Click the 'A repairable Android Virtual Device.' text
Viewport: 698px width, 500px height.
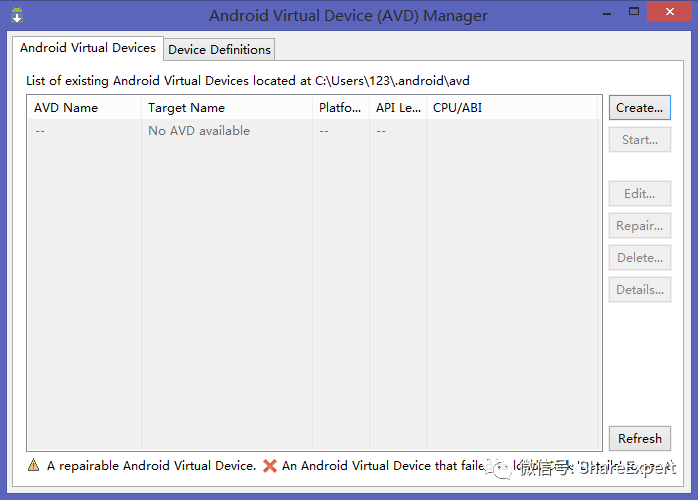coord(151,466)
